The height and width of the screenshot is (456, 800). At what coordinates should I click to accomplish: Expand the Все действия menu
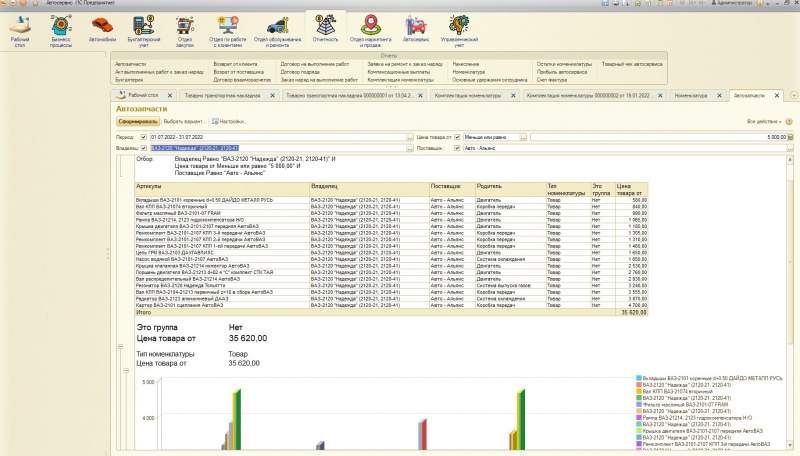[764, 121]
